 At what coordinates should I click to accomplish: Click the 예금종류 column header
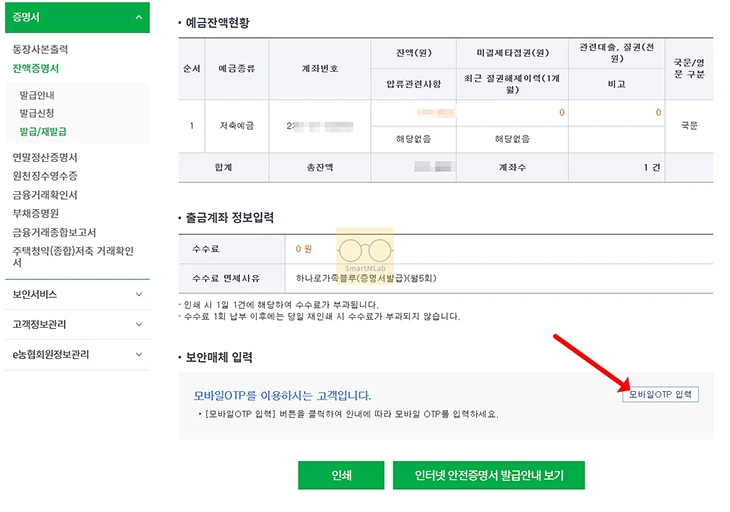click(237, 69)
